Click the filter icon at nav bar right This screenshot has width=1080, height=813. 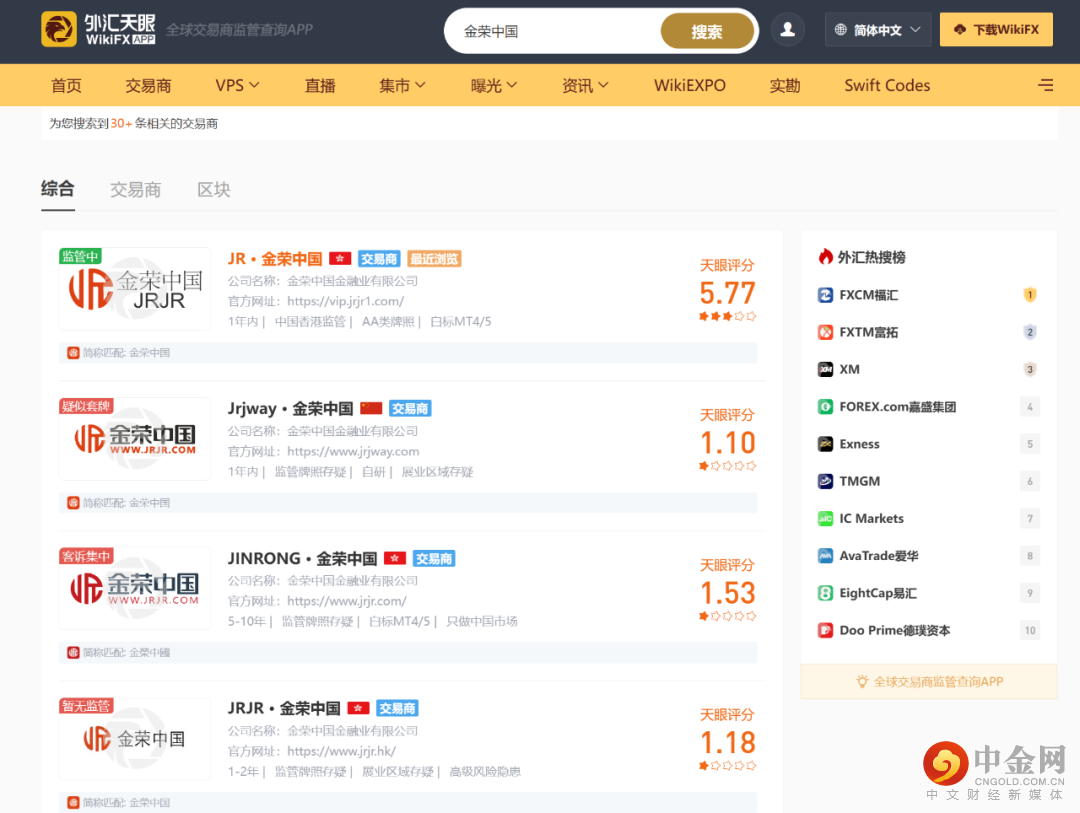(x=1045, y=85)
